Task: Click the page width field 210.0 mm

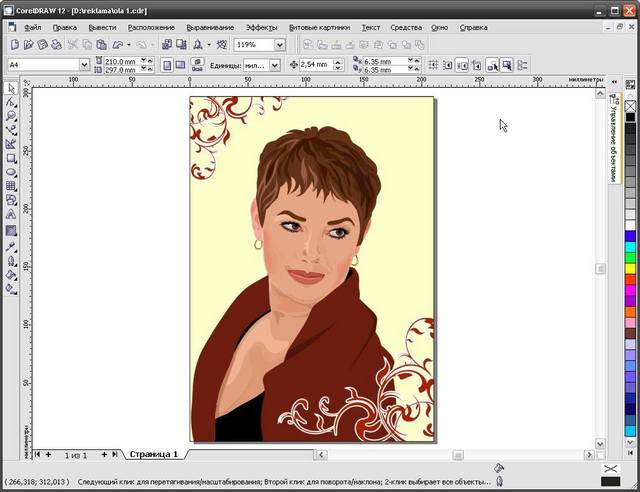Action: click(123, 61)
